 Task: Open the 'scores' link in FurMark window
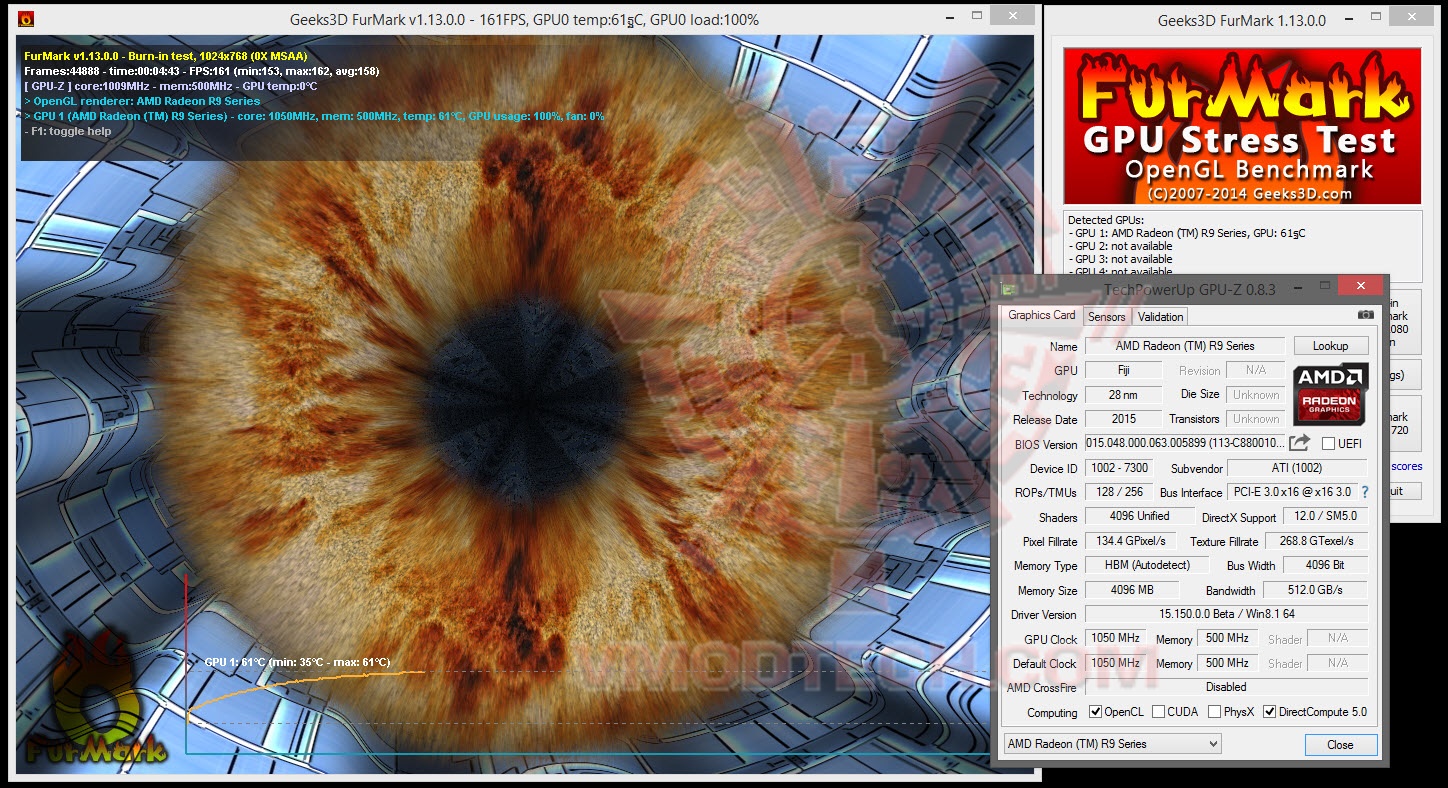point(1406,466)
